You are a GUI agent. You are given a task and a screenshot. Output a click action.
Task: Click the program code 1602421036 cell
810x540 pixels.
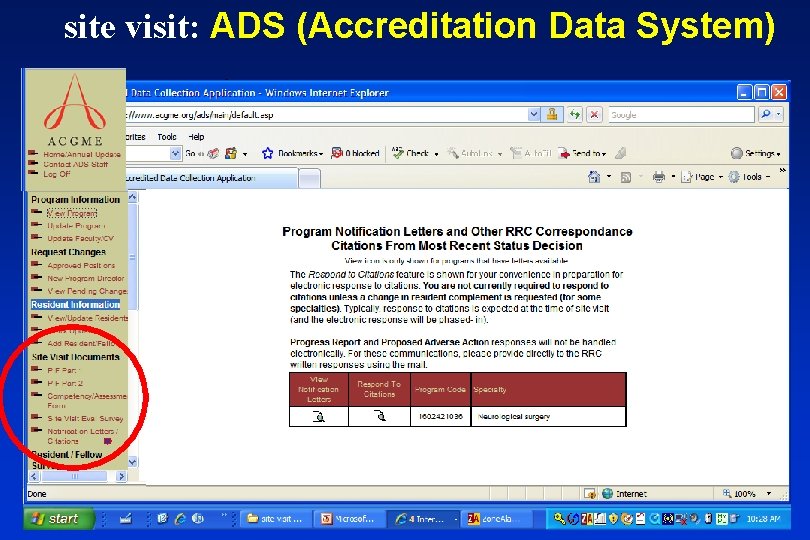[441, 416]
